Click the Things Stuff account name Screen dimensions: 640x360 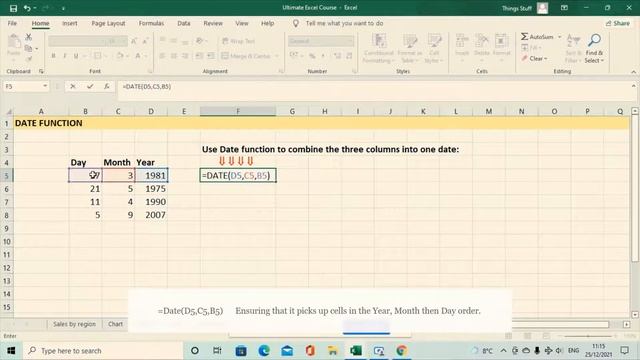[516, 8]
